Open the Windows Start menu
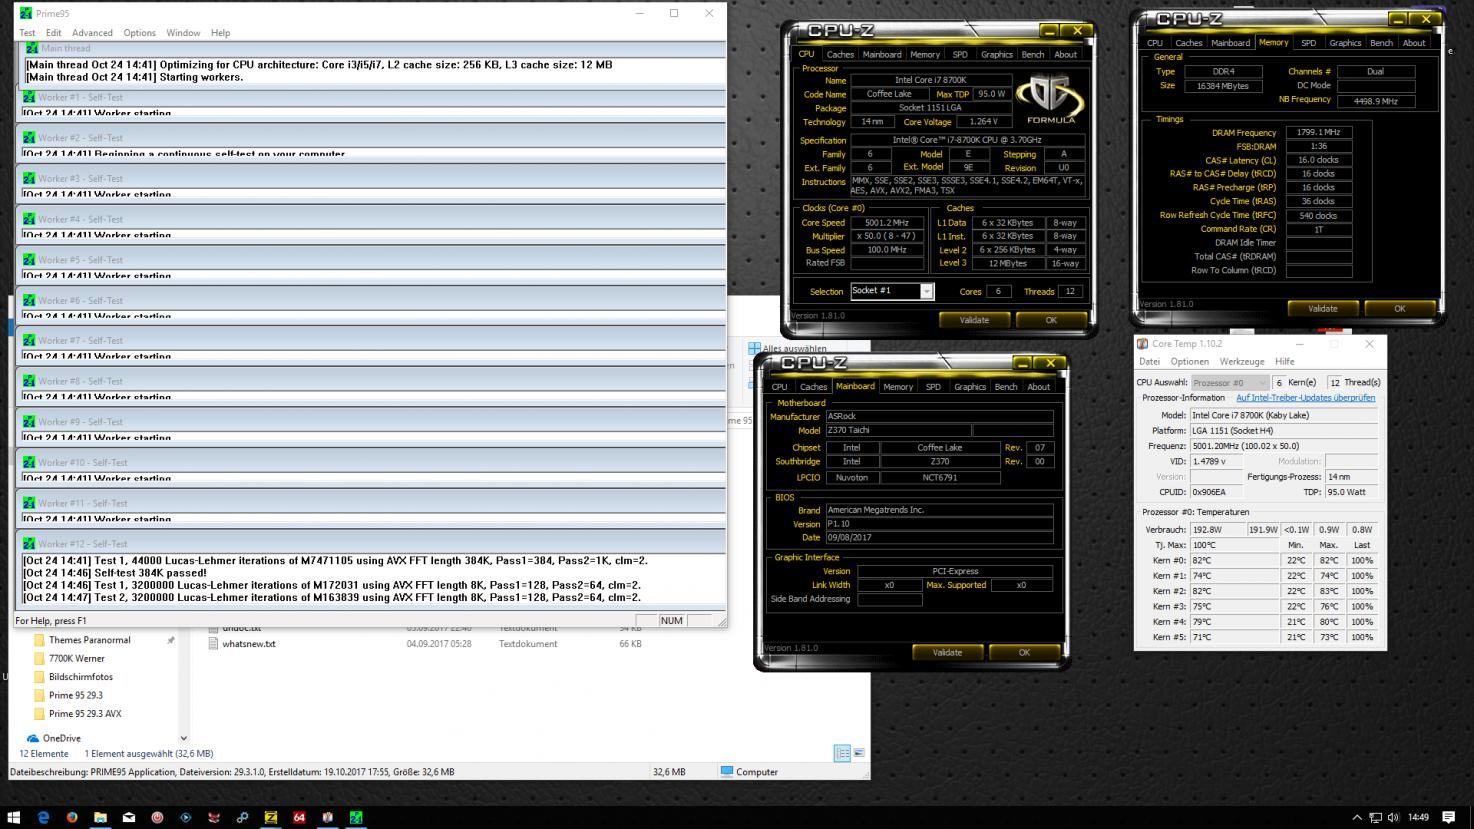 pyautogui.click(x=13, y=817)
